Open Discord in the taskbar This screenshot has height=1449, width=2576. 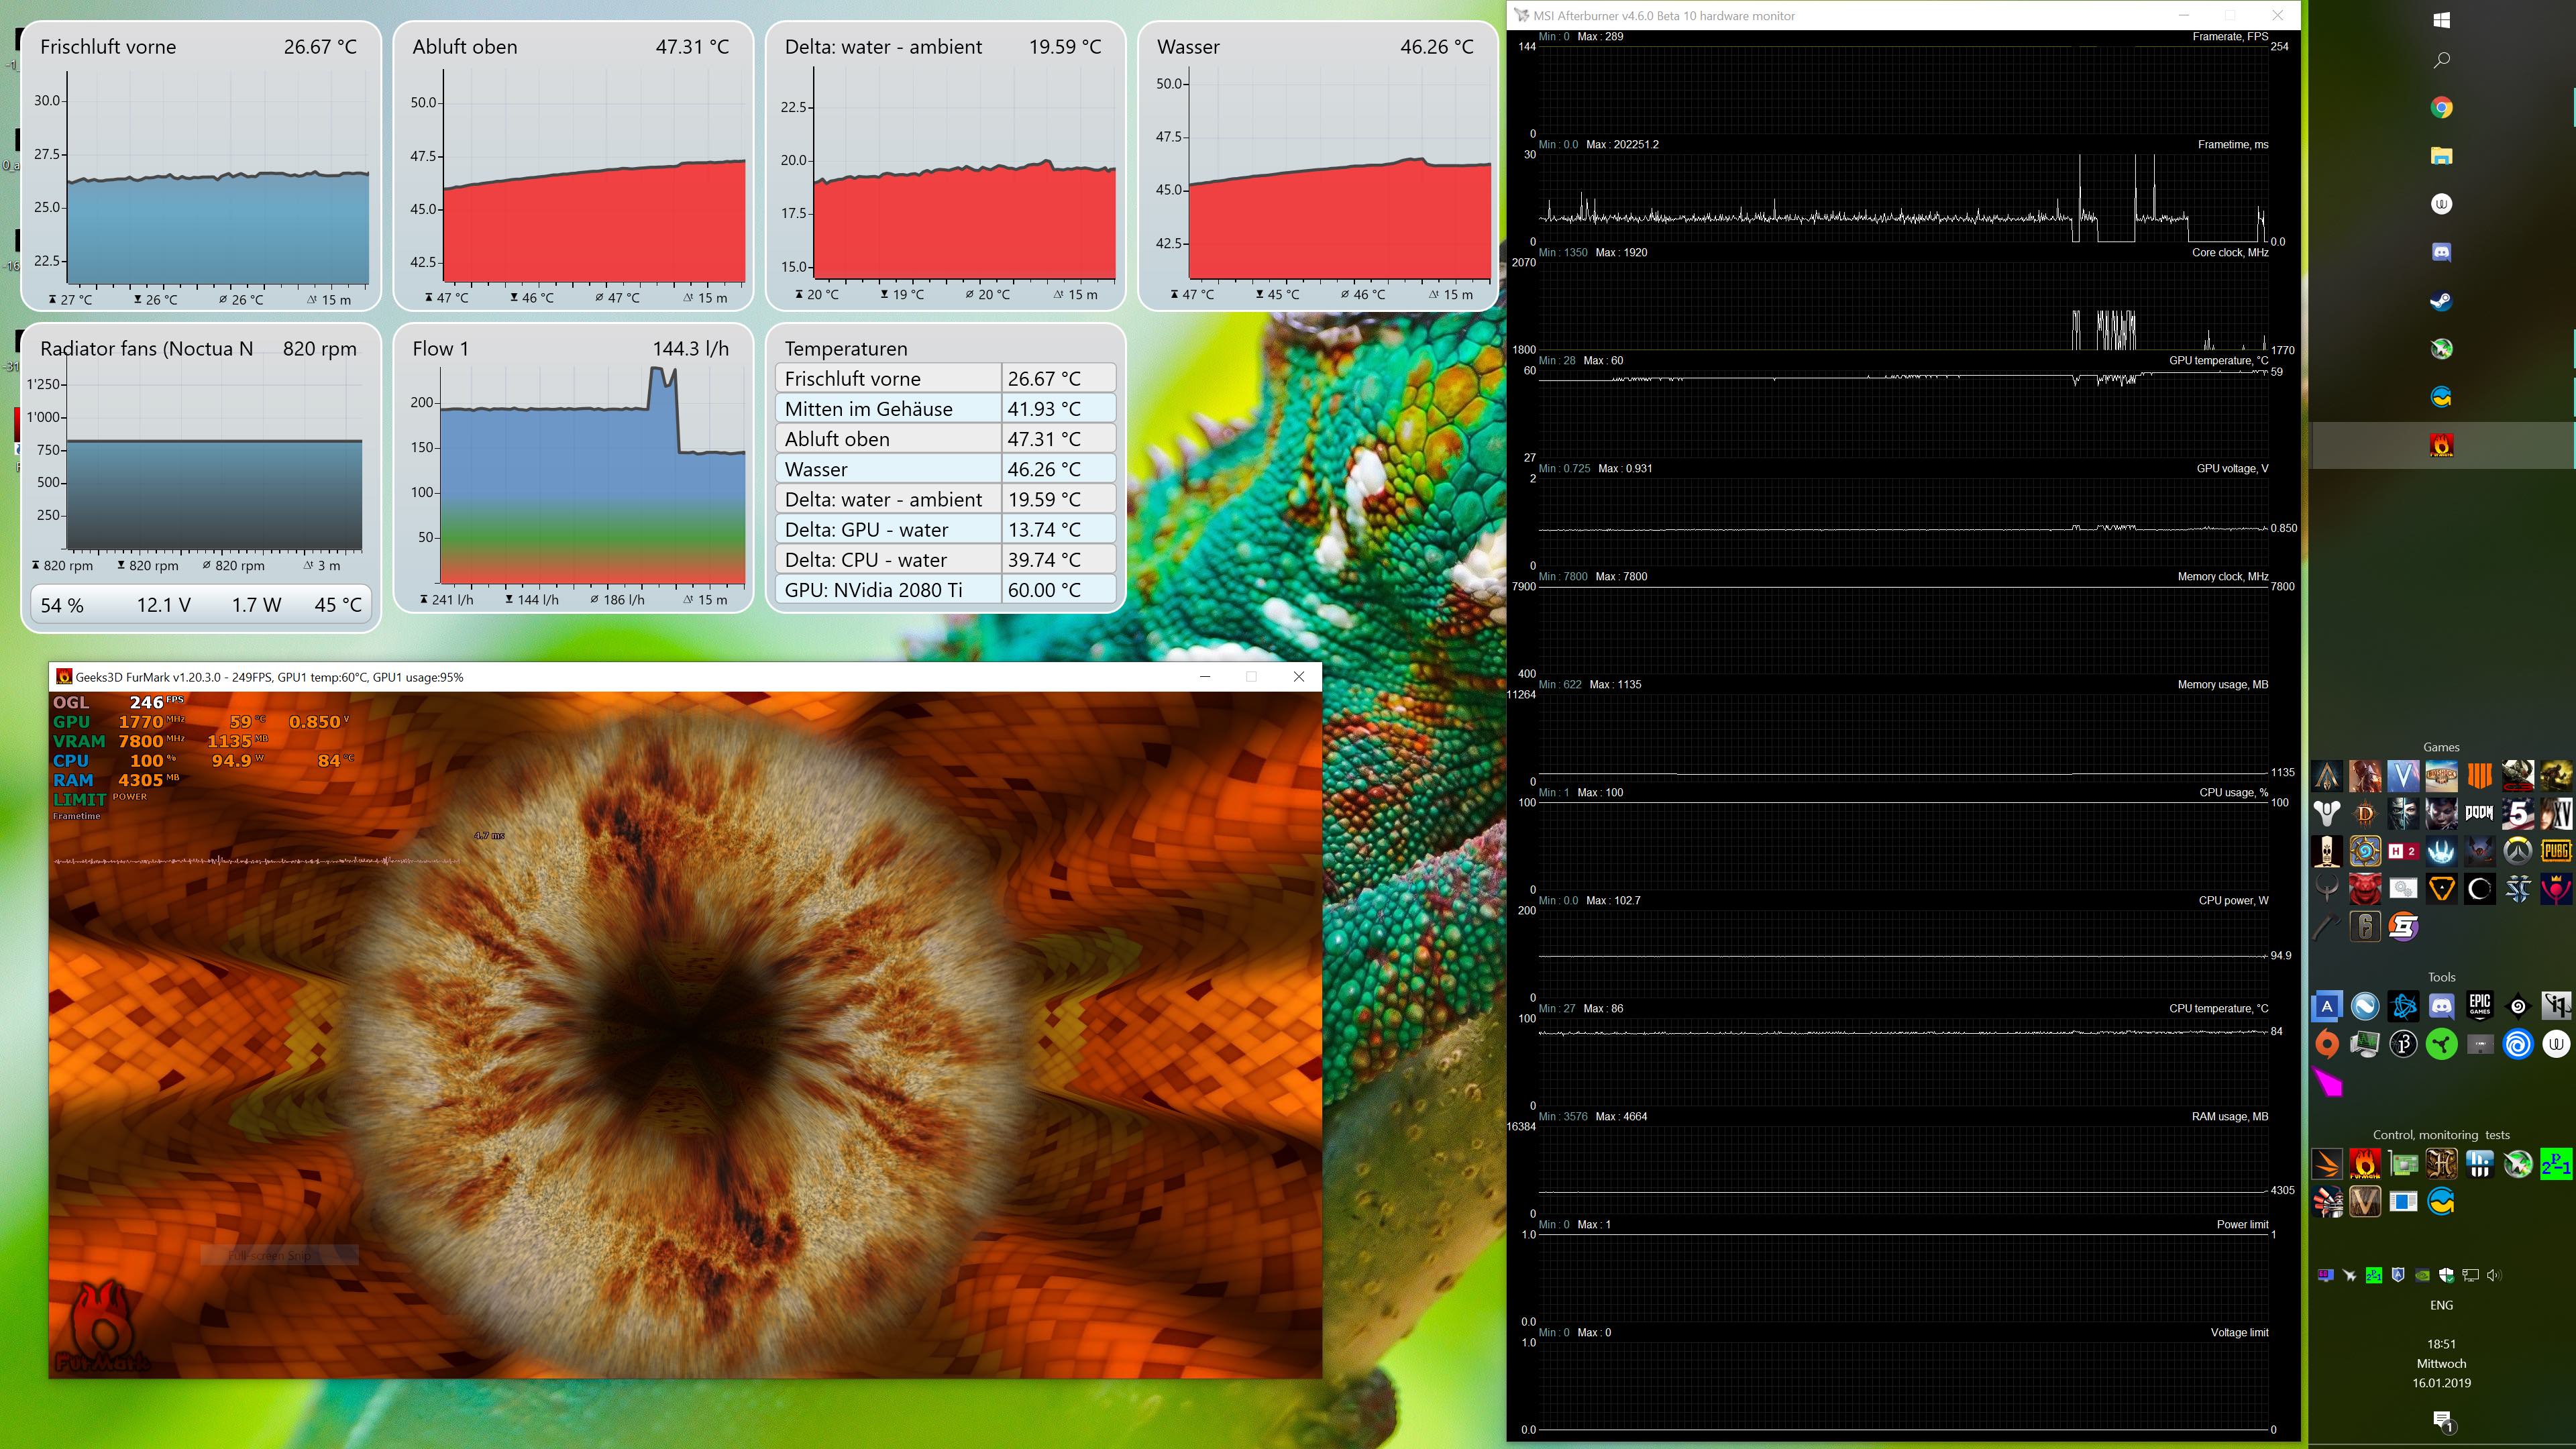tap(2441, 252)
